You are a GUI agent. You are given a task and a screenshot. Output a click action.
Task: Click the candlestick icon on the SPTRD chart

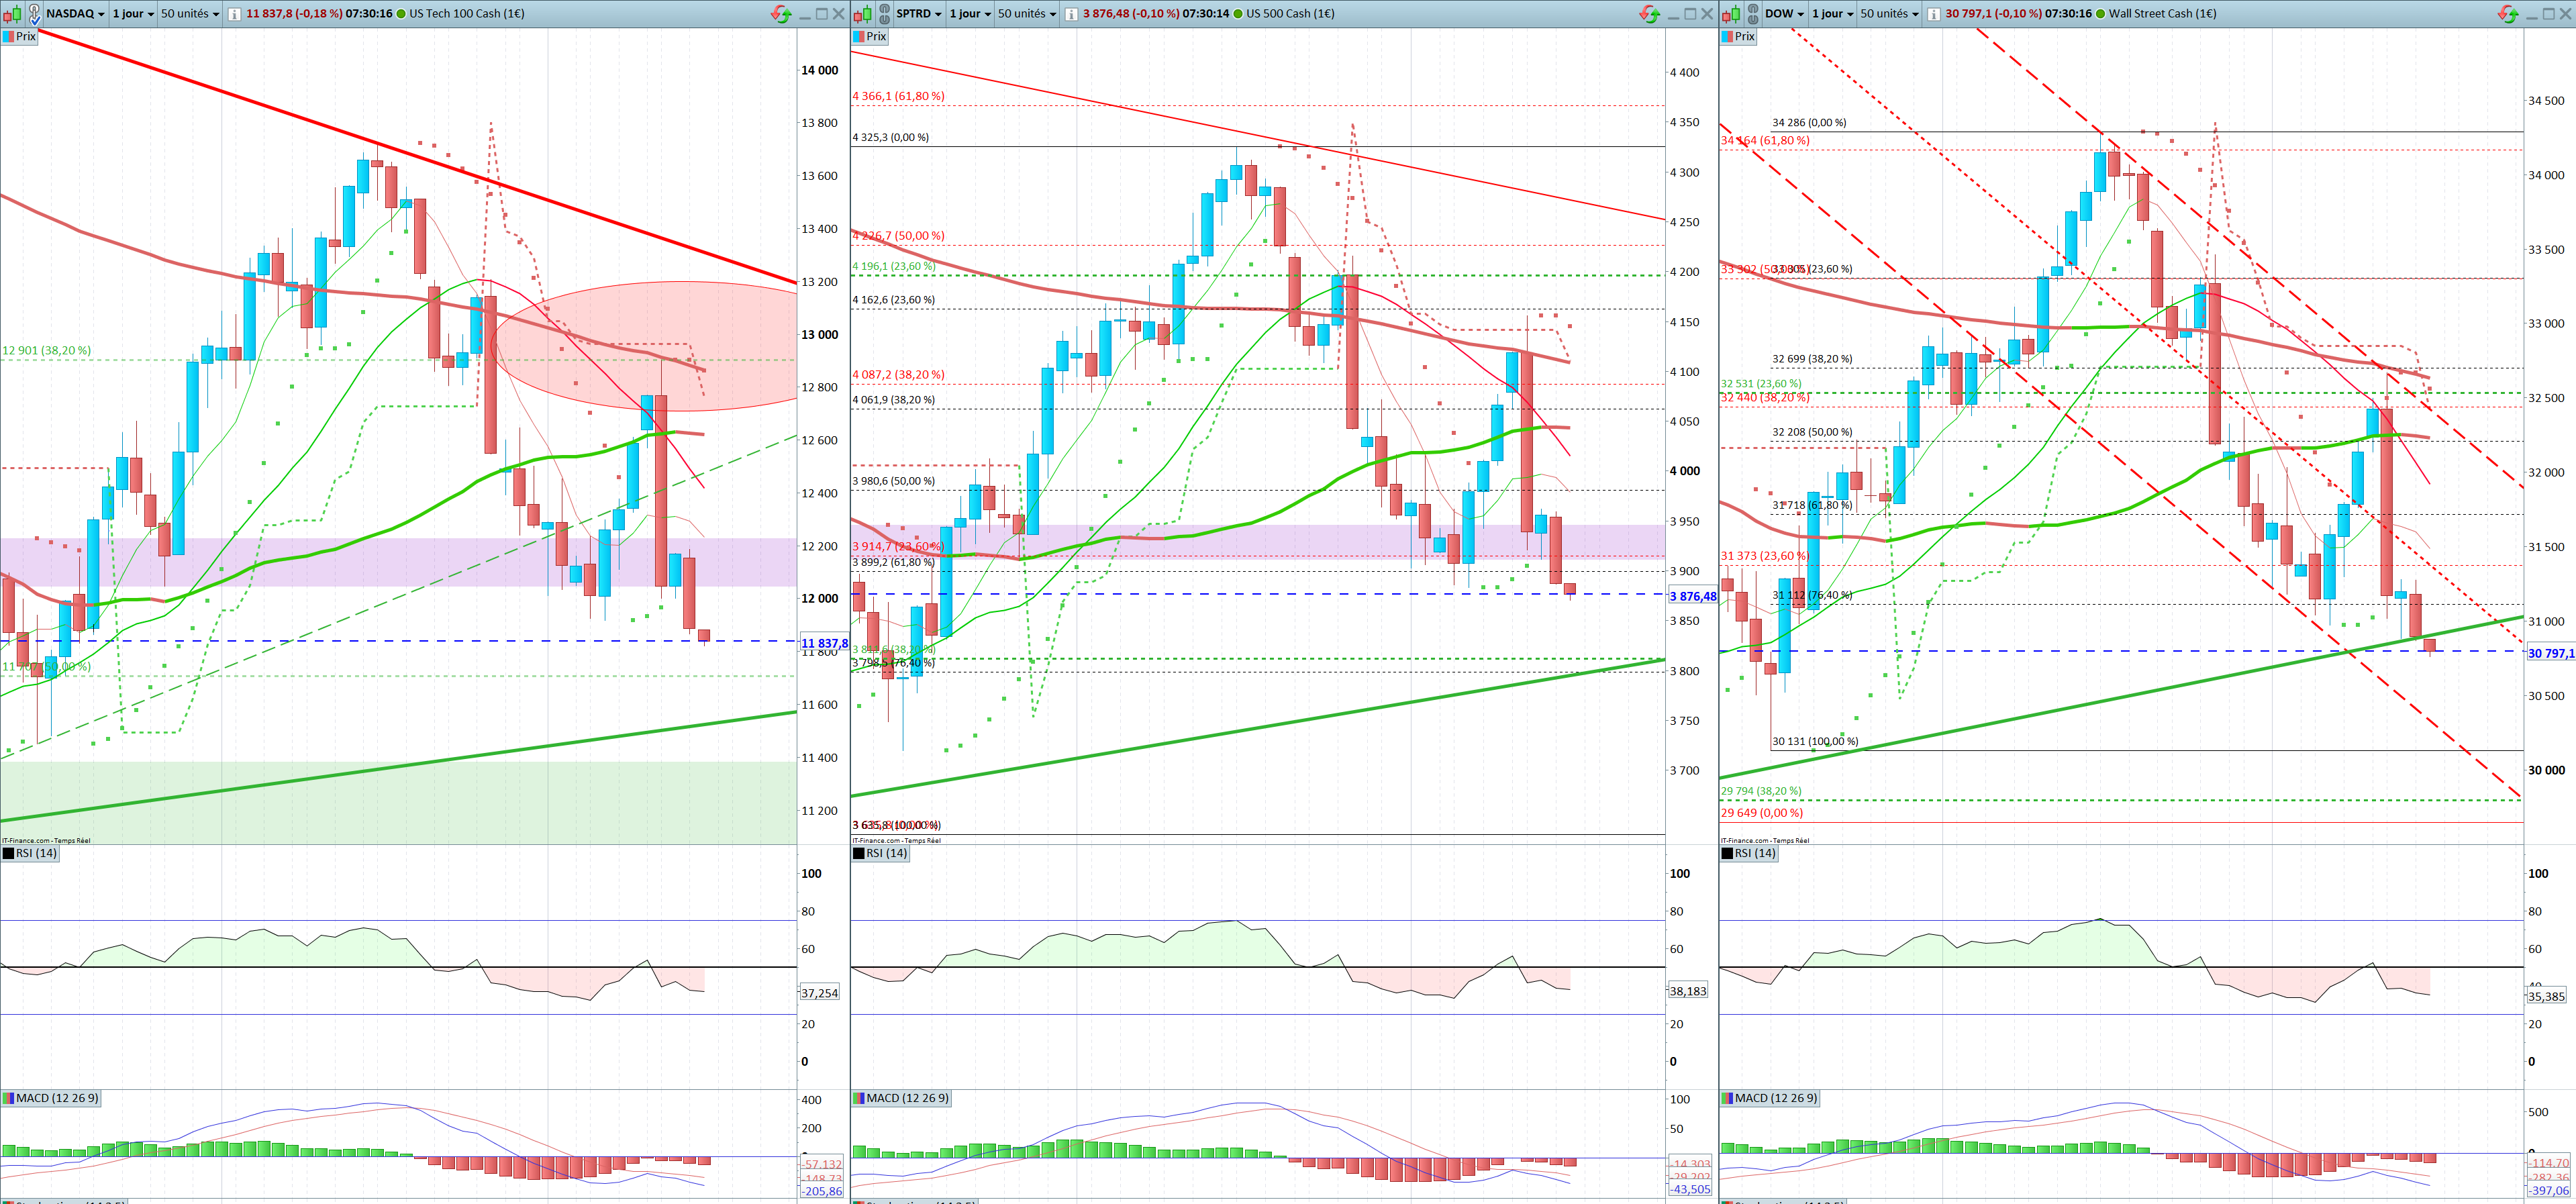[x=862, y=14]
